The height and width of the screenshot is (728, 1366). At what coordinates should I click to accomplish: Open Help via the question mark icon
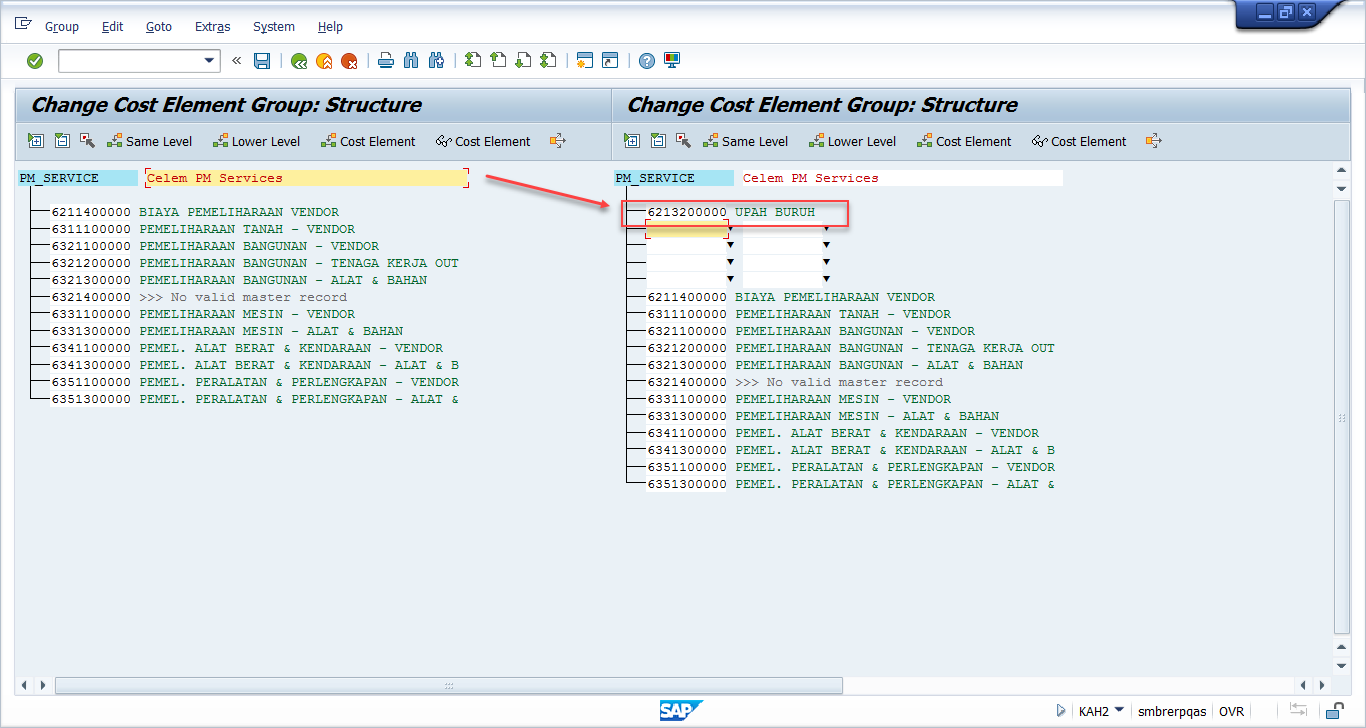pyautogui.click(x=647, y=61)
